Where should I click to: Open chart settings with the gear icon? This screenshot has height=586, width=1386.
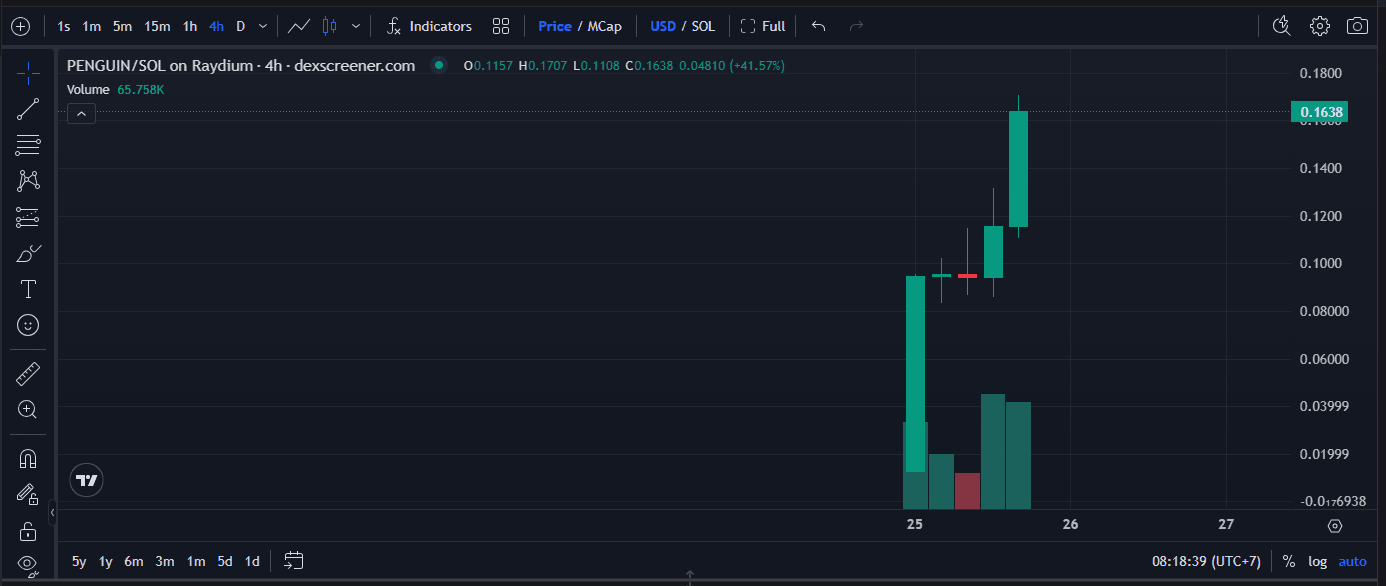(1319, 25)
